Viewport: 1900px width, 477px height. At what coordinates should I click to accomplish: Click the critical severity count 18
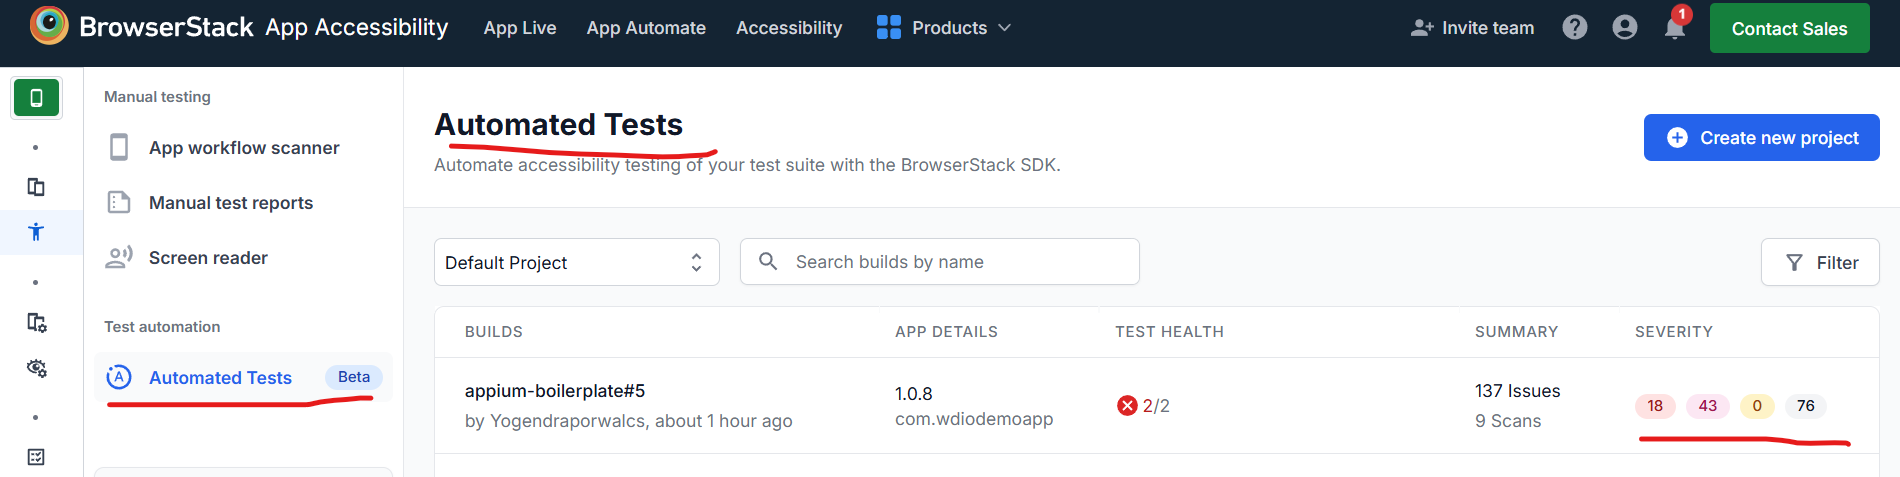pos(1655,406)
